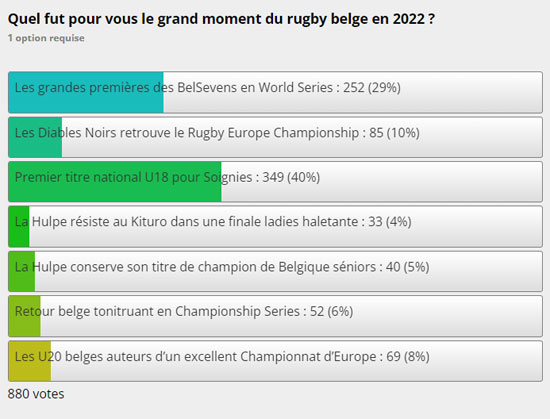This screenshot has height=419, width=550.
Task: Select La Hulpe résiste au Kituro option
Action: tap(275, 227)
